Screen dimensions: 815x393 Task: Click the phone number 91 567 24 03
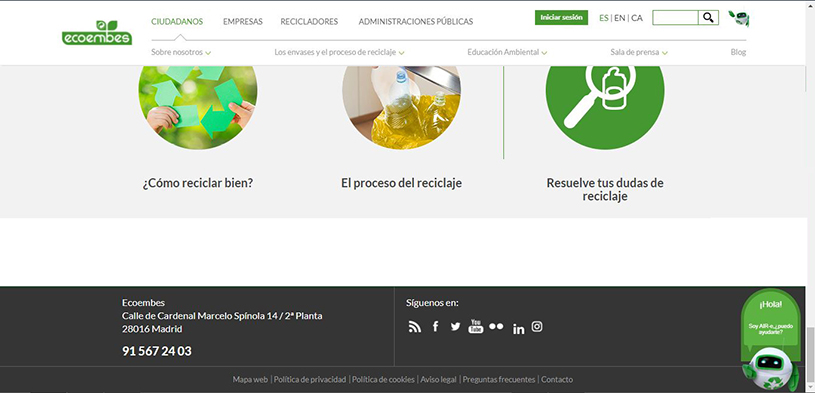click(x=157, y=351)
